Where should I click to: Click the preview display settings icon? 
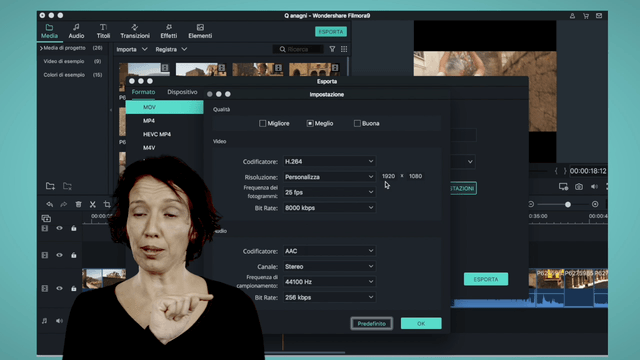[x=563, y=187]
